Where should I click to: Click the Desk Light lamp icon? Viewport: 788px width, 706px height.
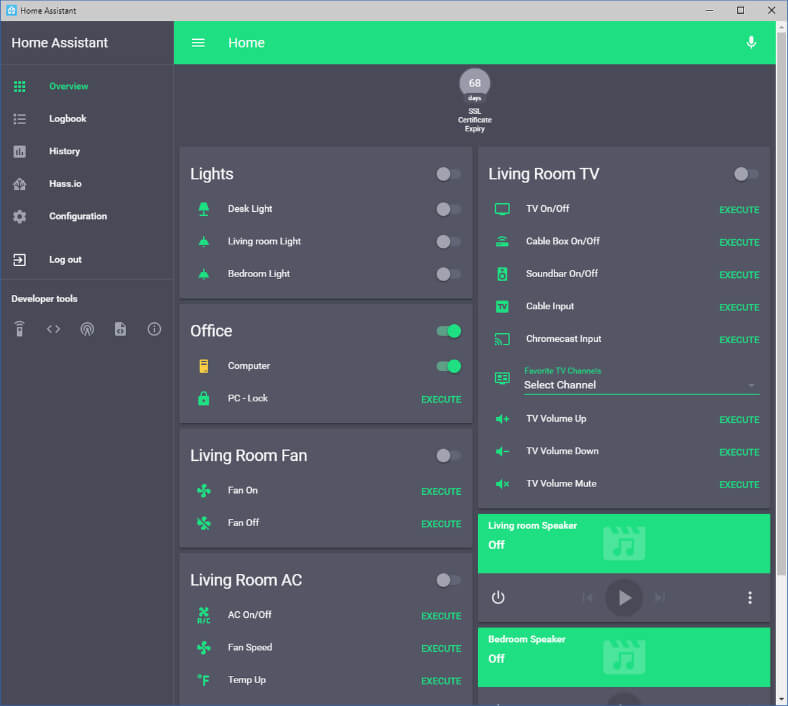tap(204, 209)
